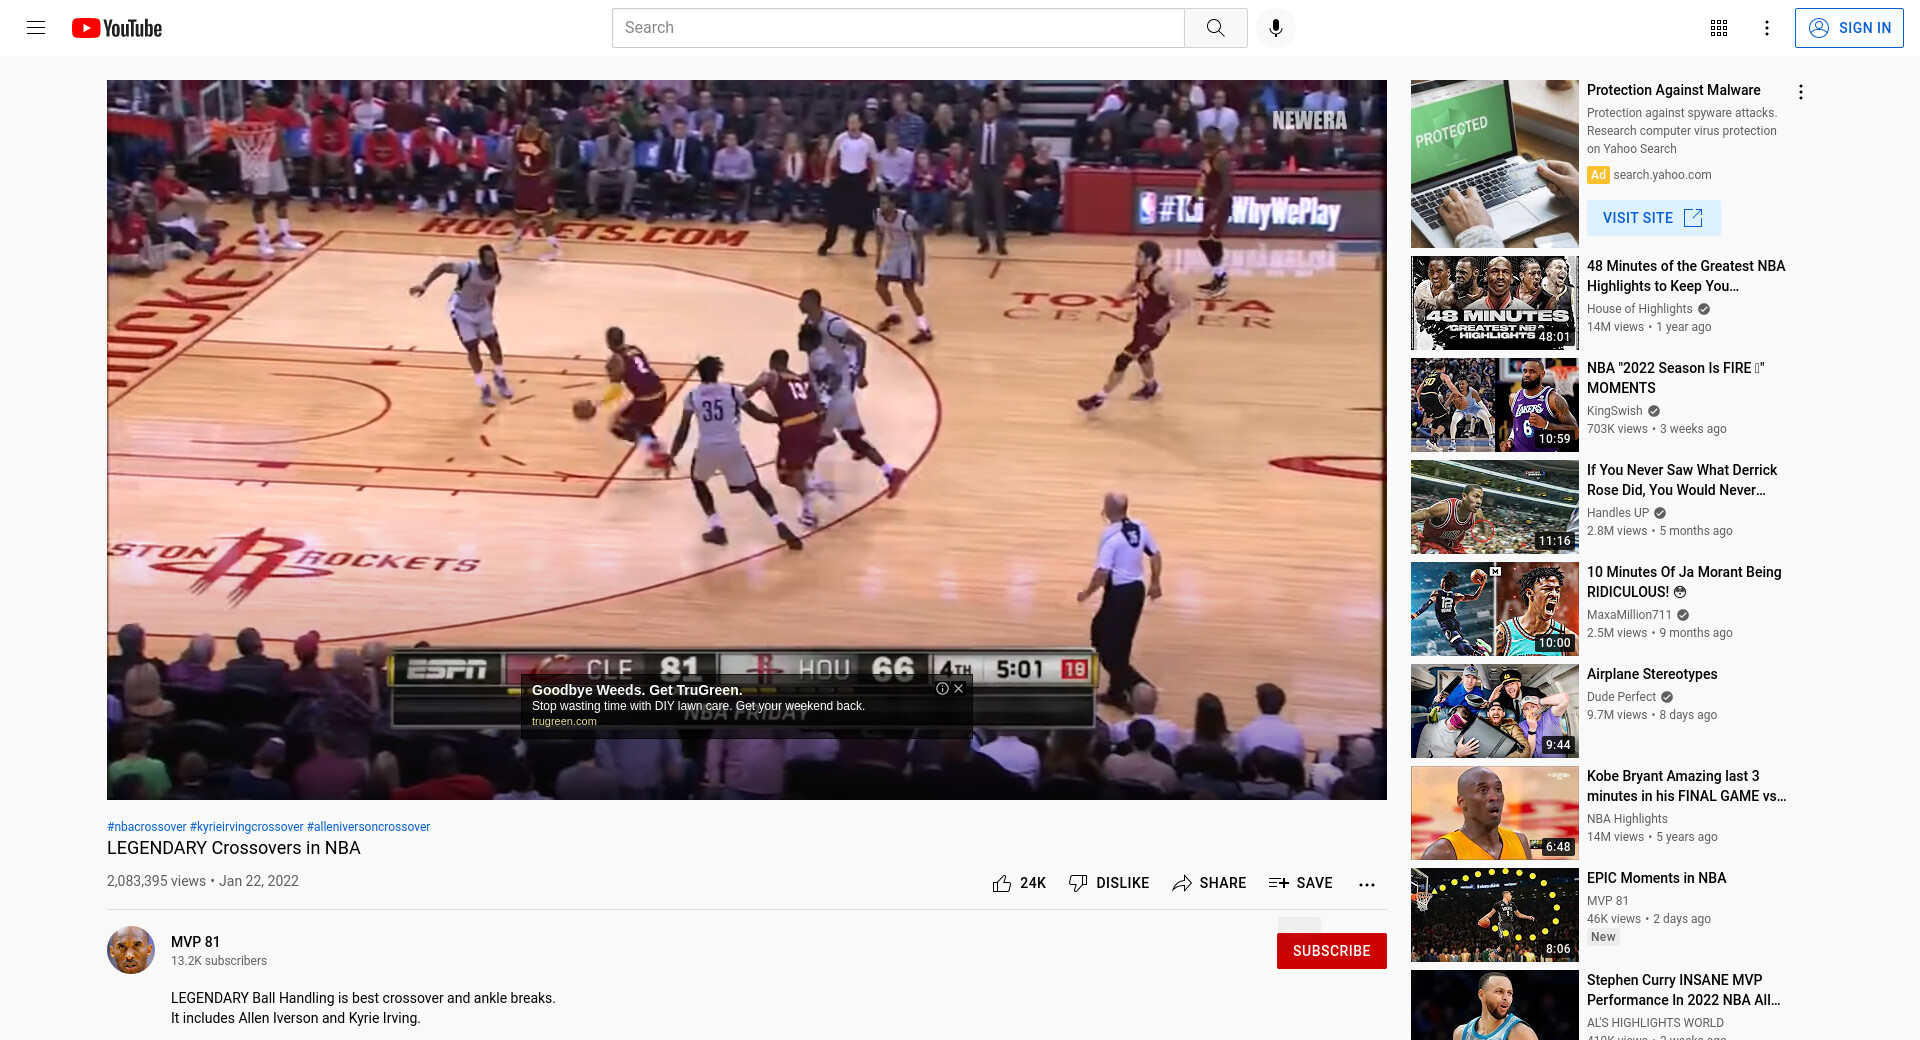Viewport: 1920px width, 1040px height.
Task: Open EPIC Moments in NBA title
Action: (1656, 878)
